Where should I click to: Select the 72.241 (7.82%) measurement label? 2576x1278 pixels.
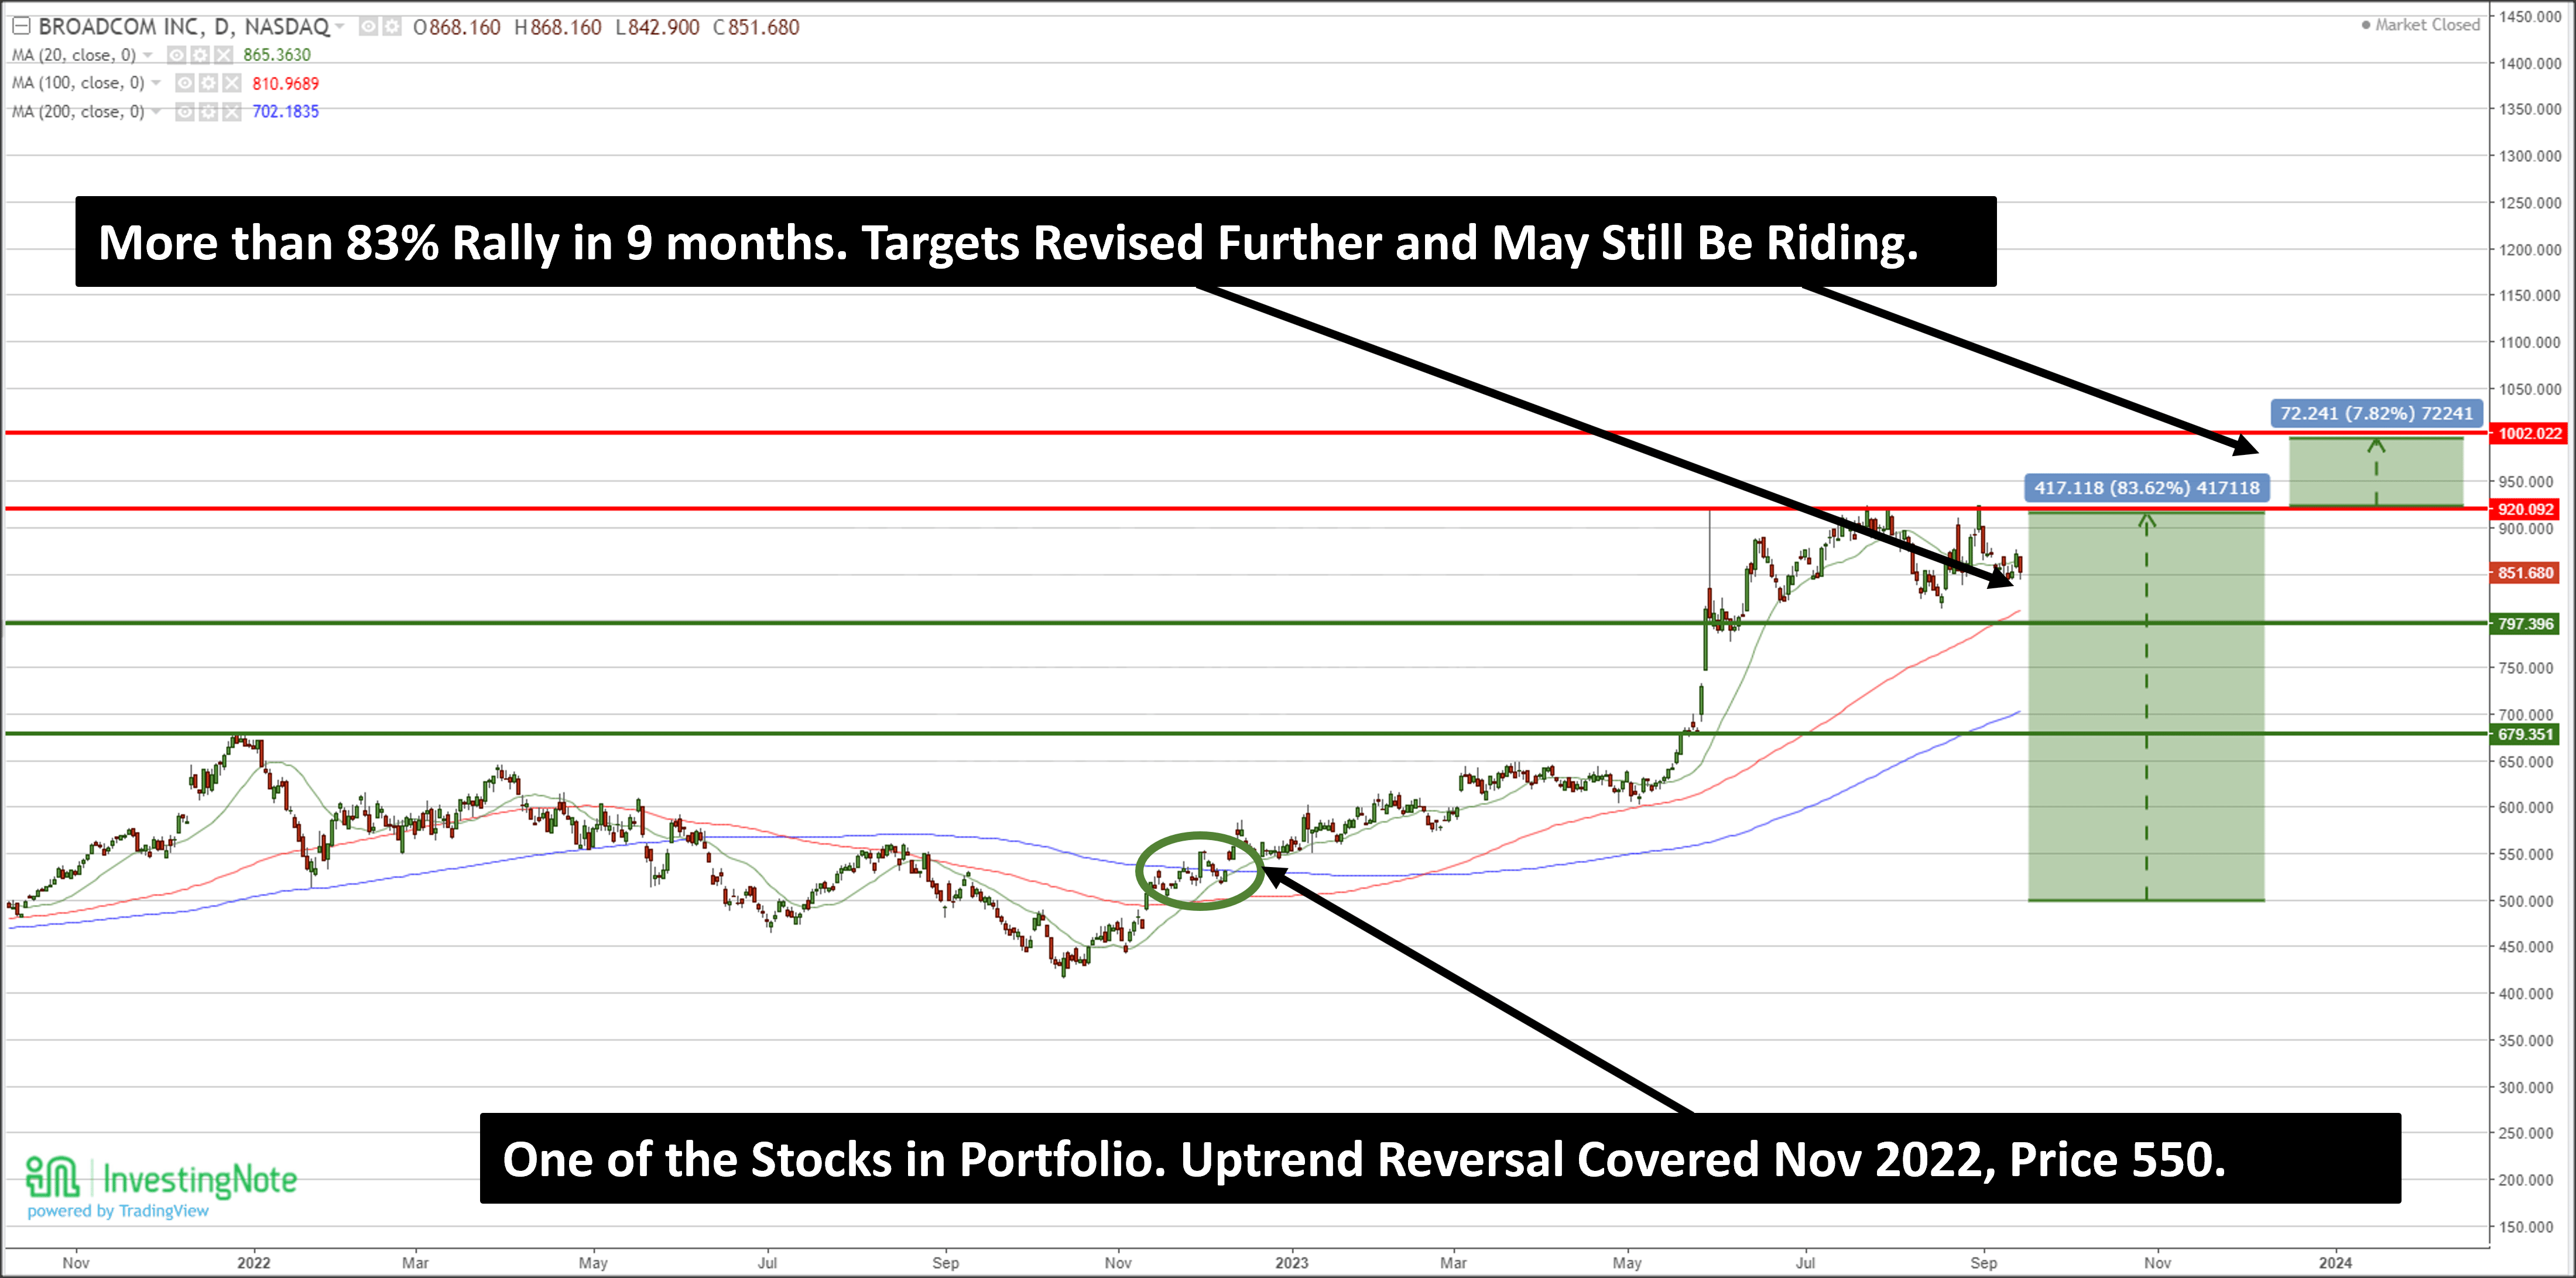2376,413
